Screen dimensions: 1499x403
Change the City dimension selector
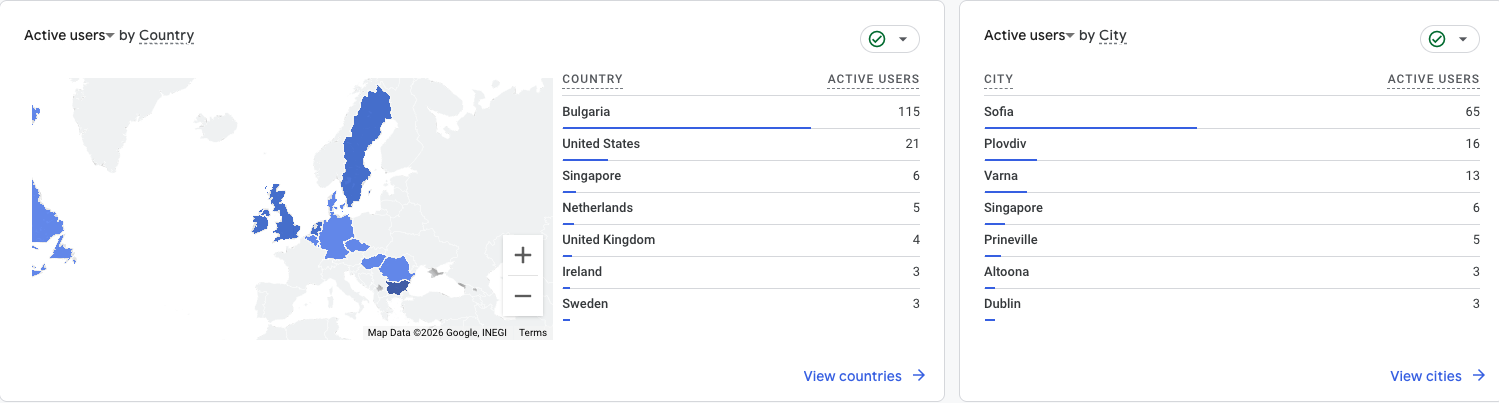1113,36
